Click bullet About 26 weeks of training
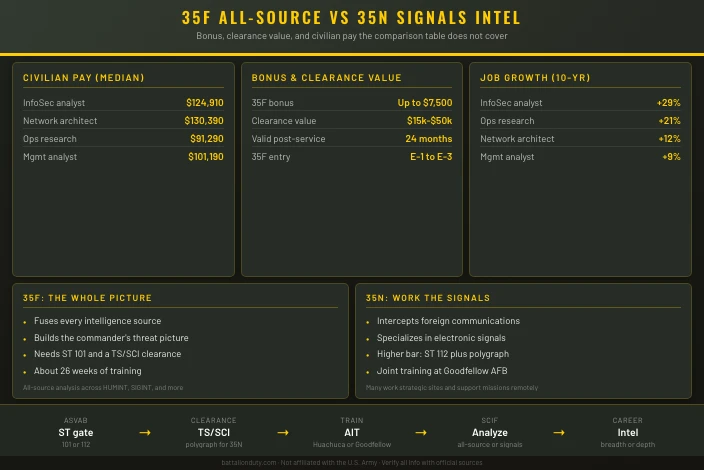Screen dimensions: 704x470 (x=88, y=371)
